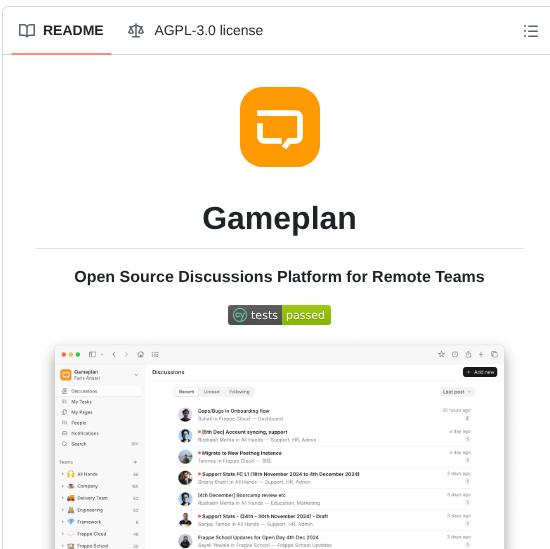Click the small Gameplan icon in the sidebar
This screenshot has width=550, height=549.
tap(66, 375)
